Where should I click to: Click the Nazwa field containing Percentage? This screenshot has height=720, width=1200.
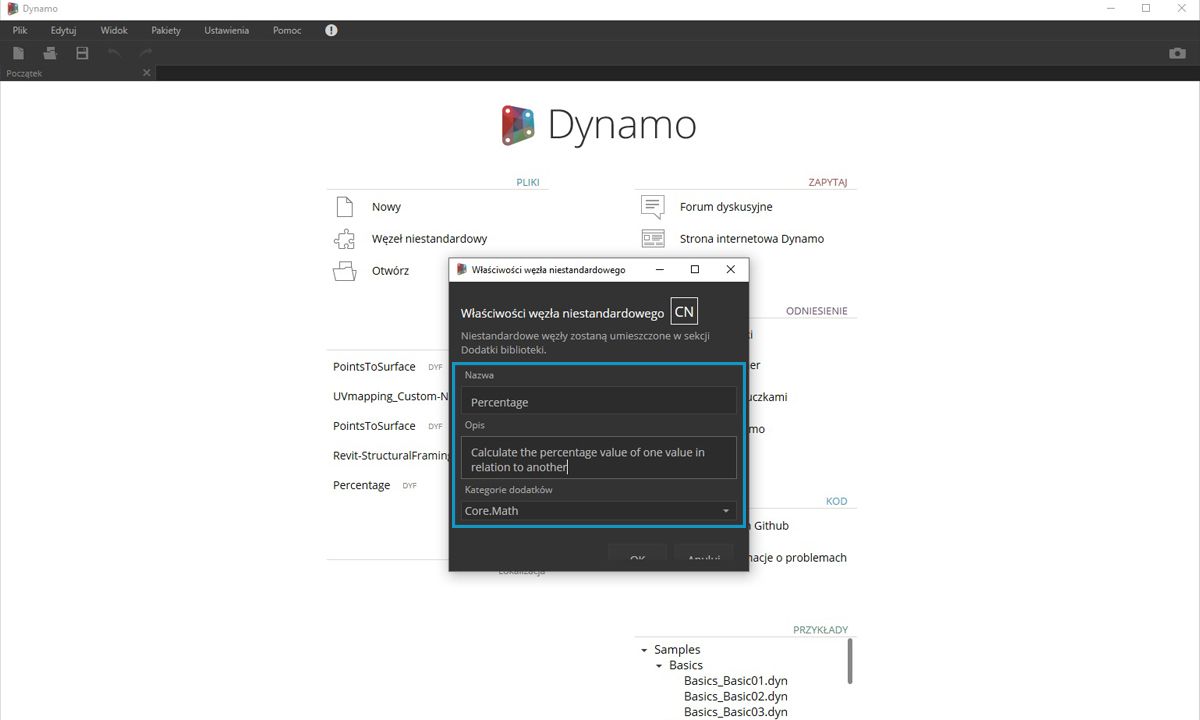tap(598, 401)
